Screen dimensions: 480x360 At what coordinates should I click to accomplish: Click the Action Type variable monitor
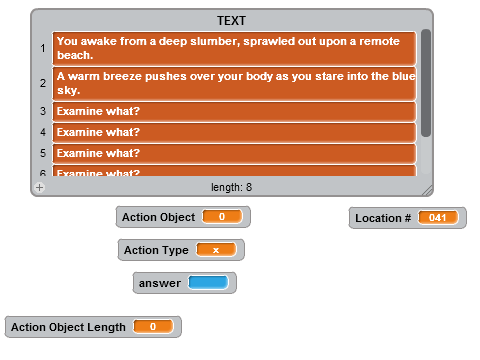181,250
